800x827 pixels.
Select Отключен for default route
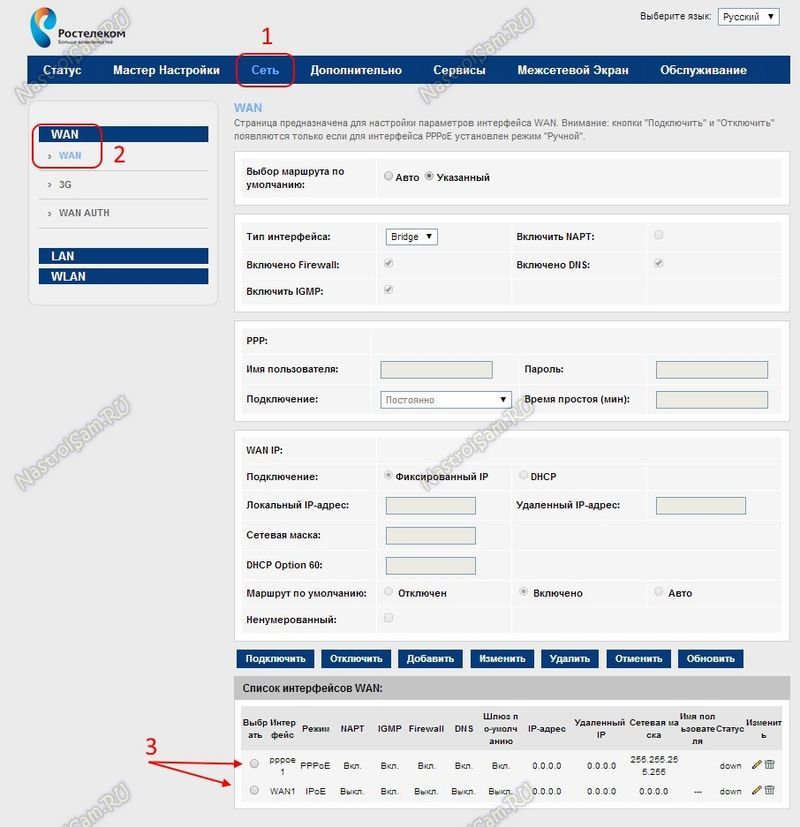389,592
